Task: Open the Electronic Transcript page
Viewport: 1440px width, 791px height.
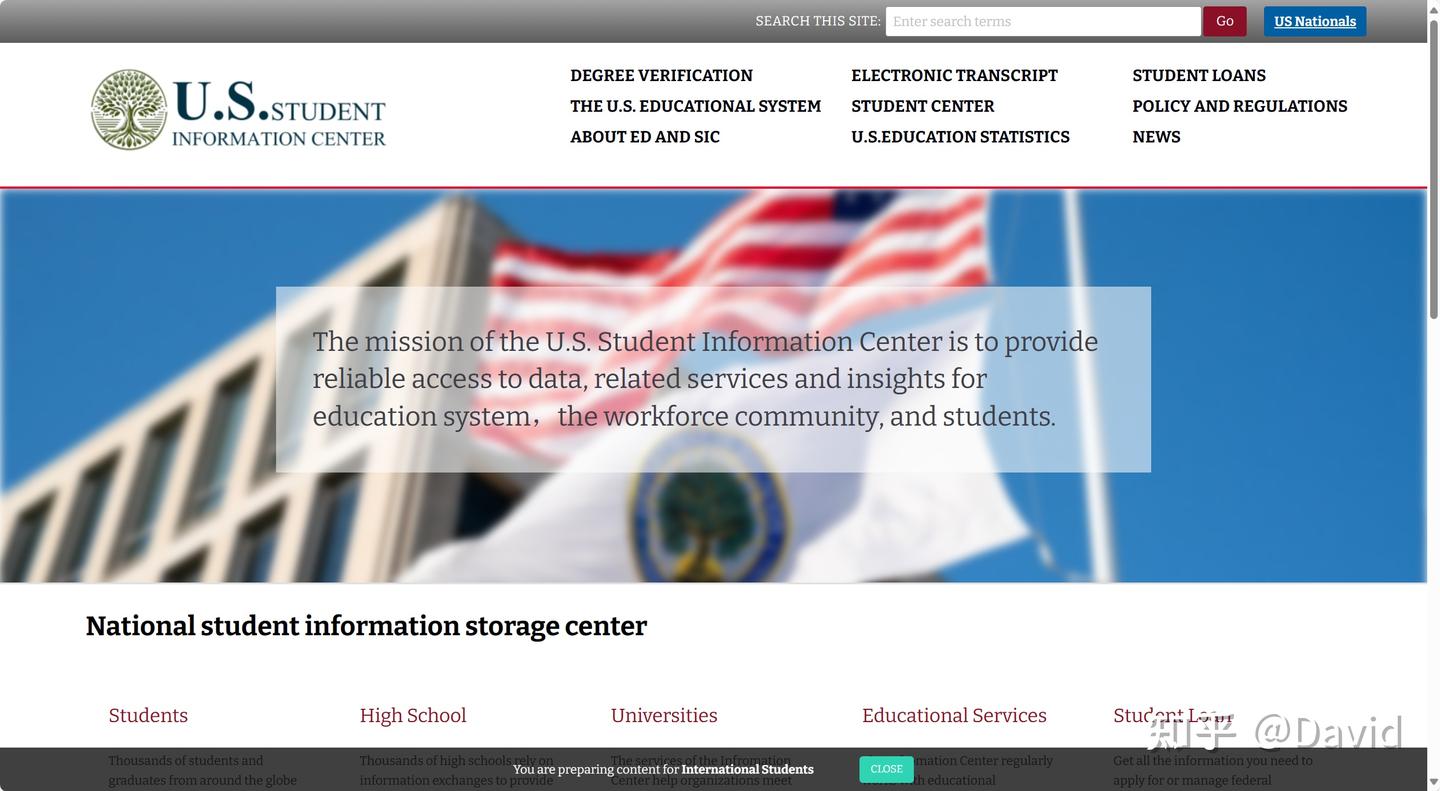Action: (954, 75)
